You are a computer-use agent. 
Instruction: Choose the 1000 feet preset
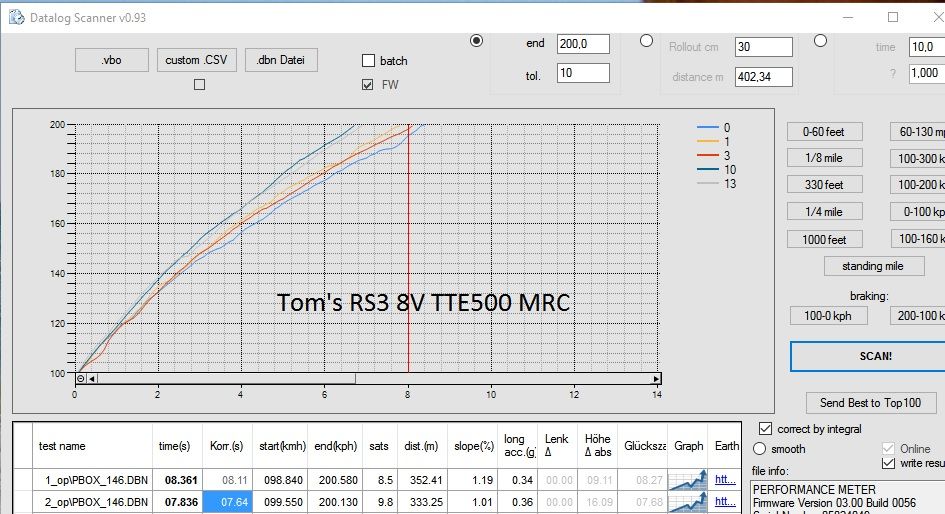click(x=824, y=240)
